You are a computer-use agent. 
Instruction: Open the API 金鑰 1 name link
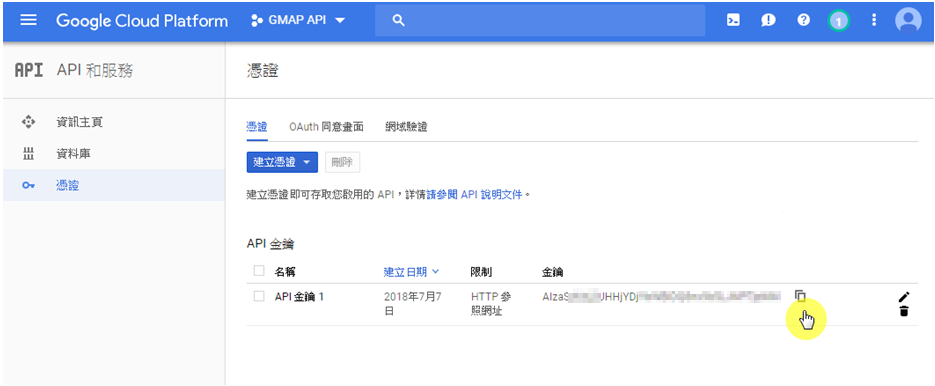click(x=299, y=297)
